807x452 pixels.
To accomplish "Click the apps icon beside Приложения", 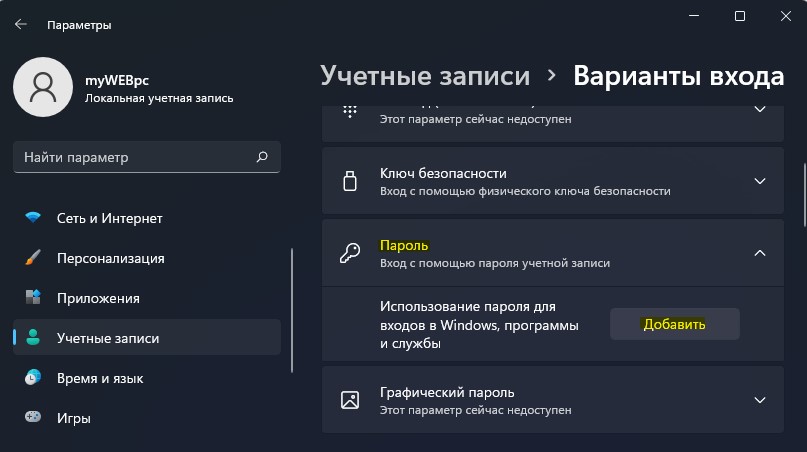I will click(33, 297).
